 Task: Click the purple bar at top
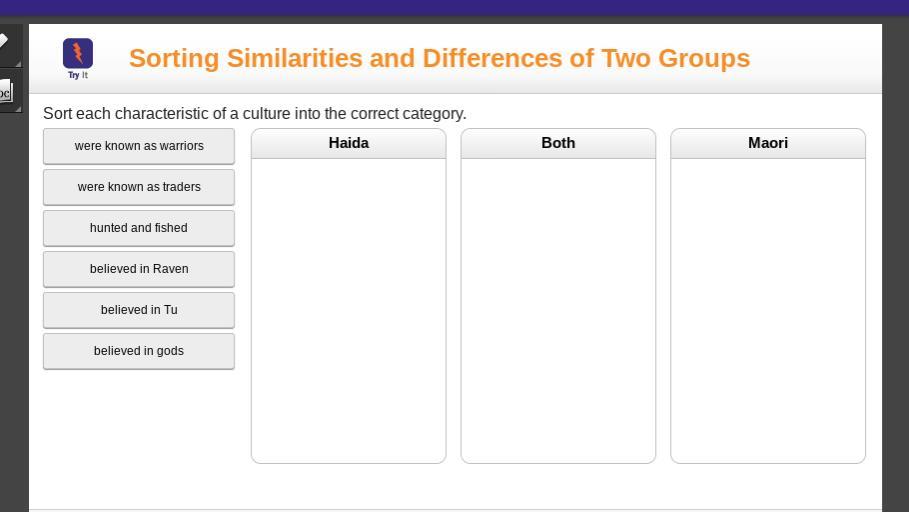pos(454,7)
